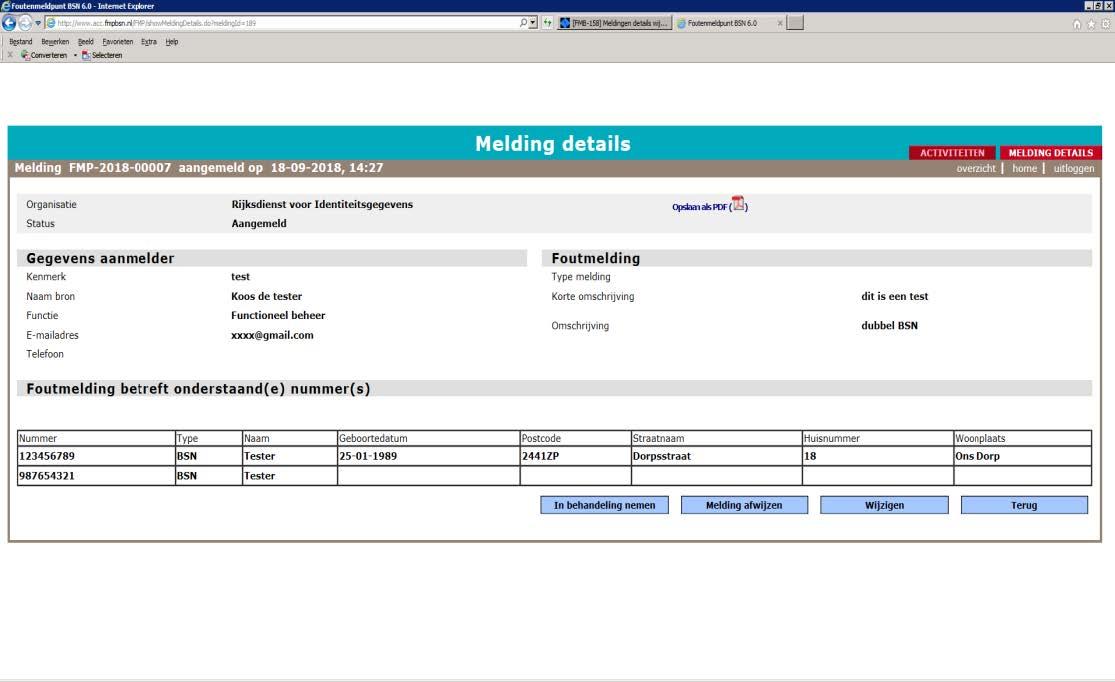This screenshot has width=1115, height=682.
Task: Click the browser forward arrow button
Action: point(25,23)
